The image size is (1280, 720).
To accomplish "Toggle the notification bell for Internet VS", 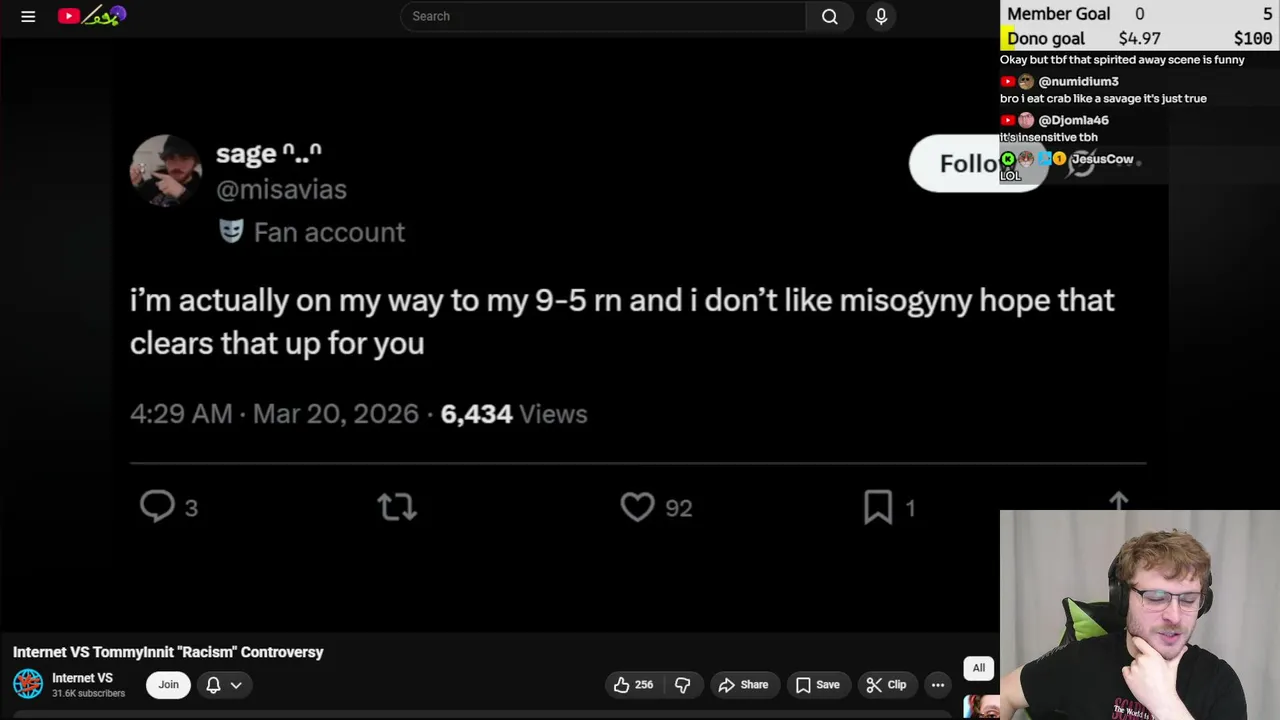I will 213,685.
